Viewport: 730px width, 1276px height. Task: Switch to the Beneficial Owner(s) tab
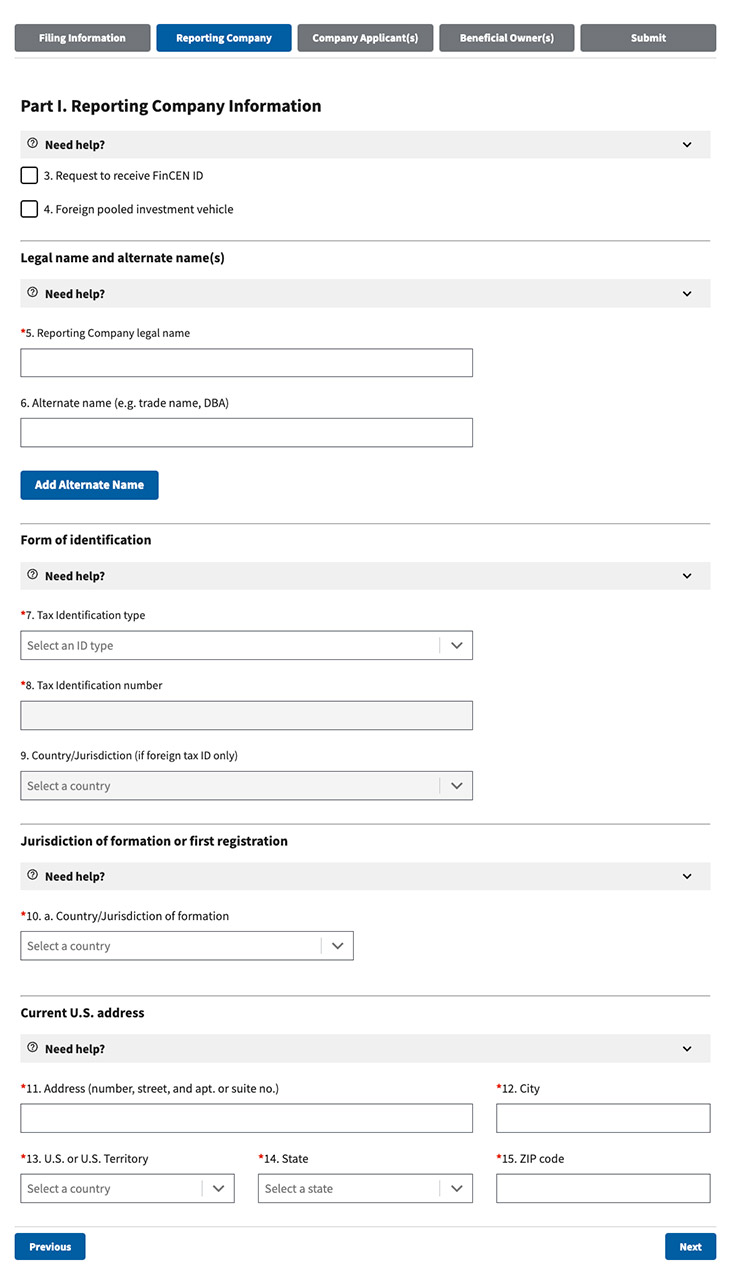[x=506, y=37]
